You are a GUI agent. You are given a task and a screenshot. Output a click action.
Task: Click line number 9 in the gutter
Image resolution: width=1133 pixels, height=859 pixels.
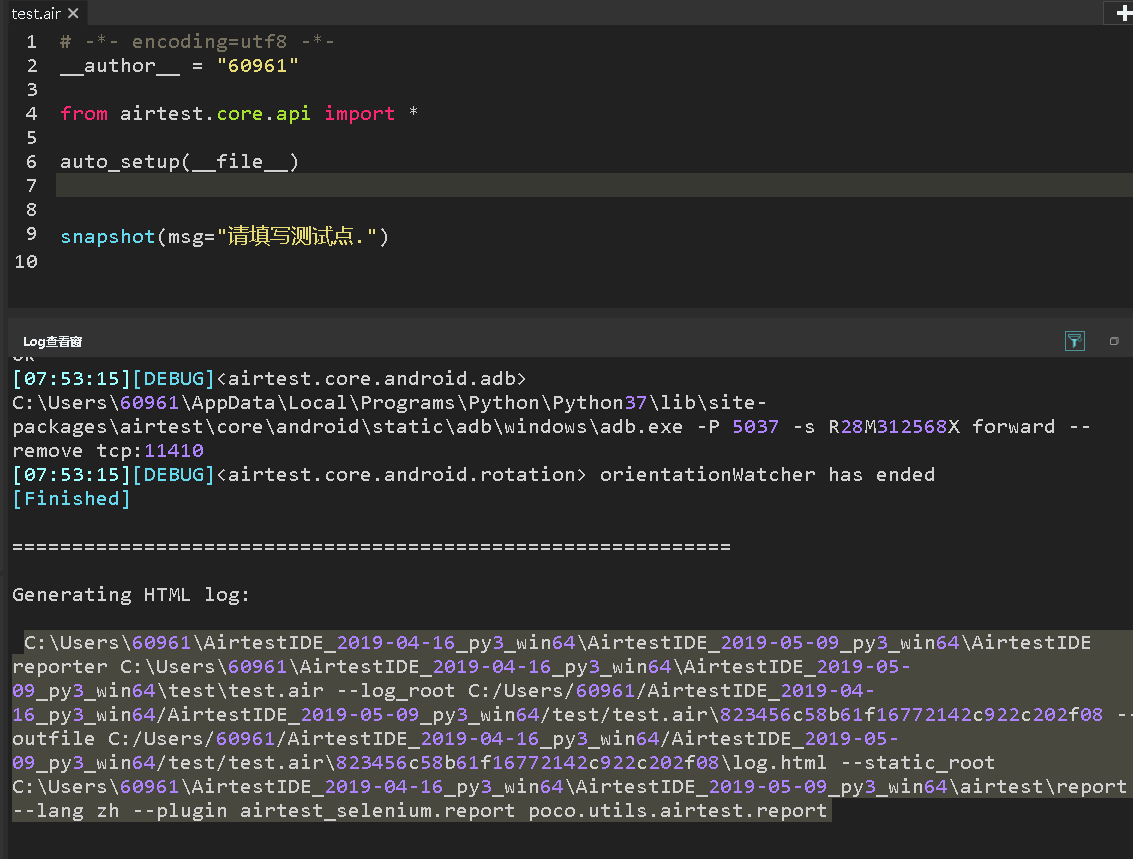tap(31, 234)
